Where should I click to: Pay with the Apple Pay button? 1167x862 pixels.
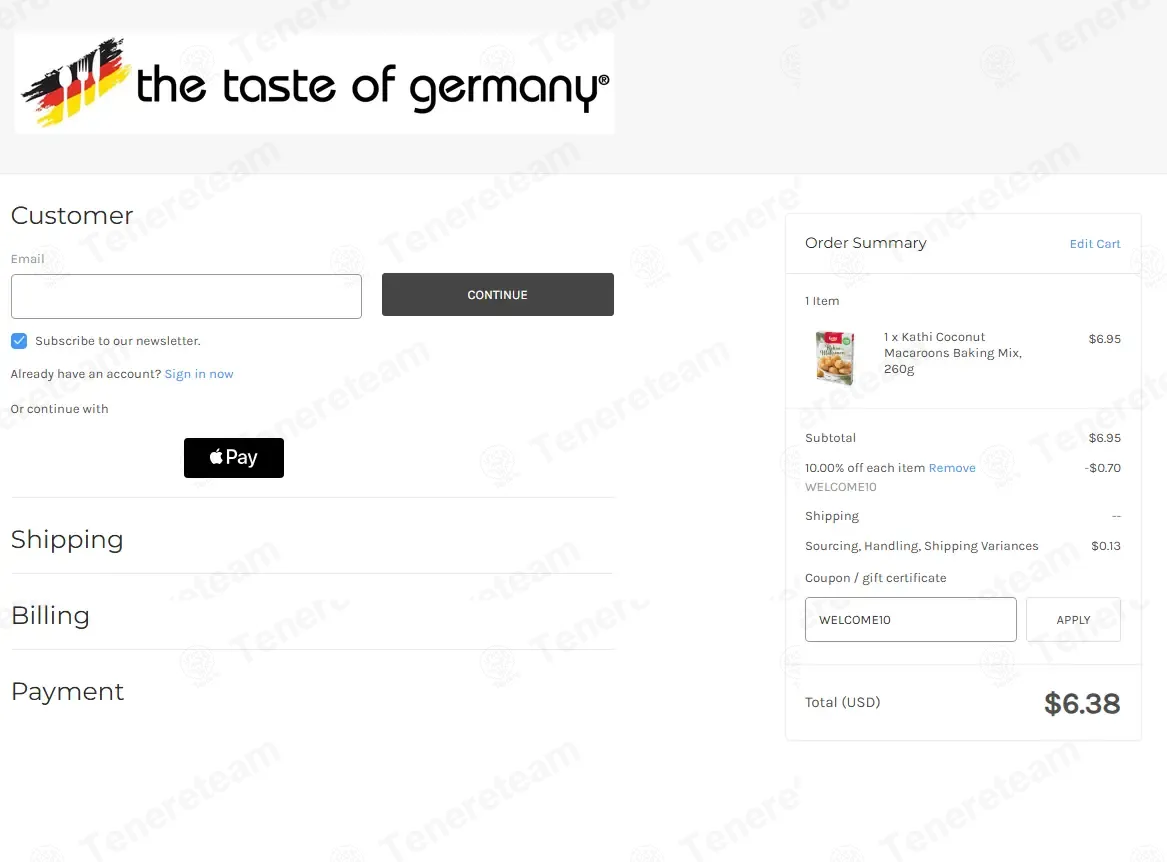234,458
